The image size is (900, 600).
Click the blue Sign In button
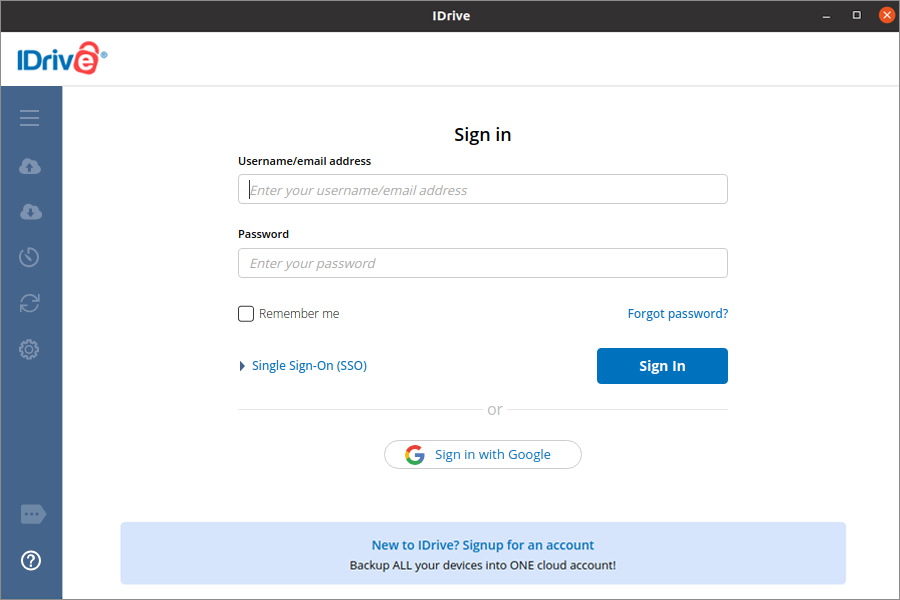pos(662,366)
